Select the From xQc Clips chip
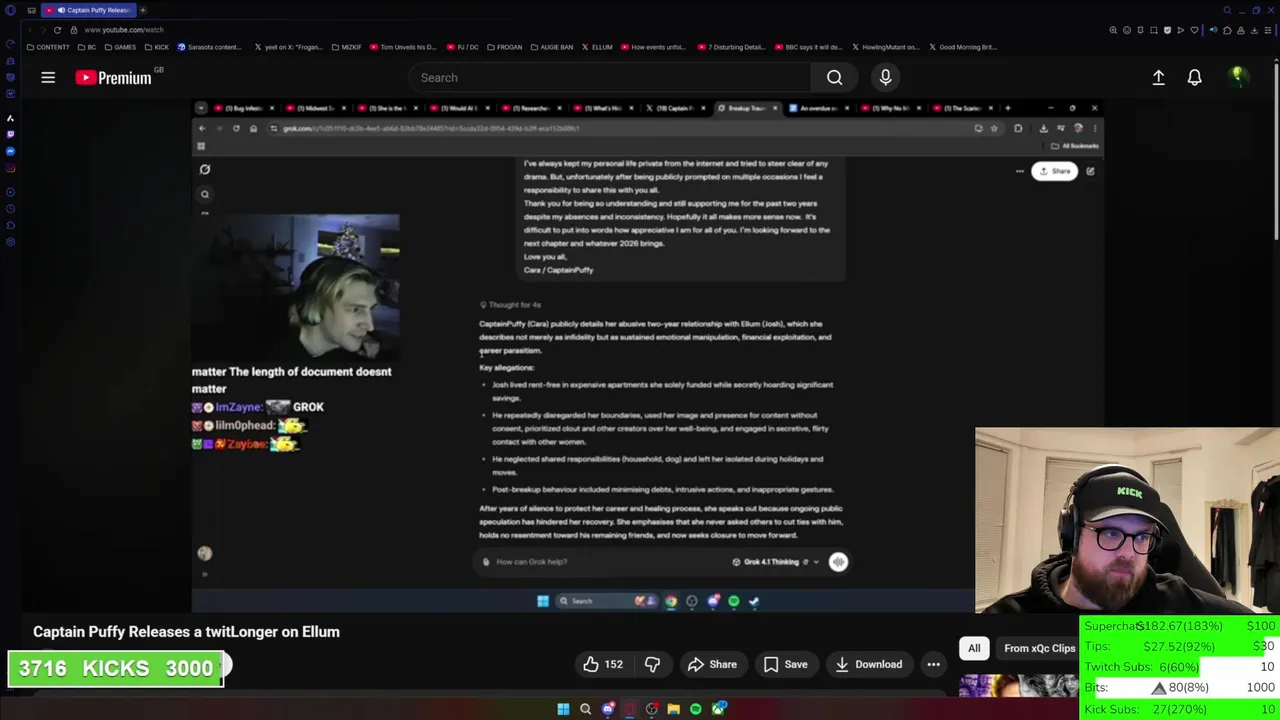The width and height of the screenshot is (1280, 720). click(x=1039, y=648)
